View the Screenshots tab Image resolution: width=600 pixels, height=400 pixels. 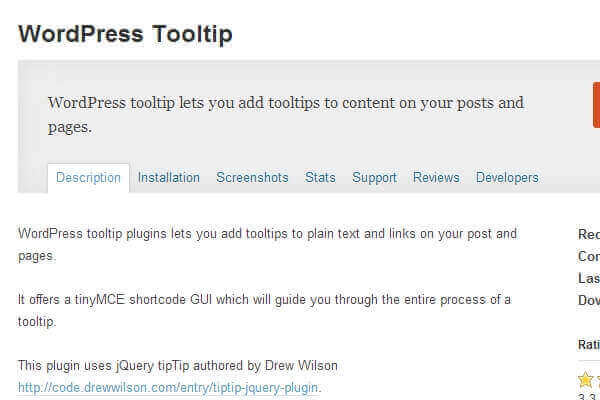pyautogui.click(x=252, y=178)
